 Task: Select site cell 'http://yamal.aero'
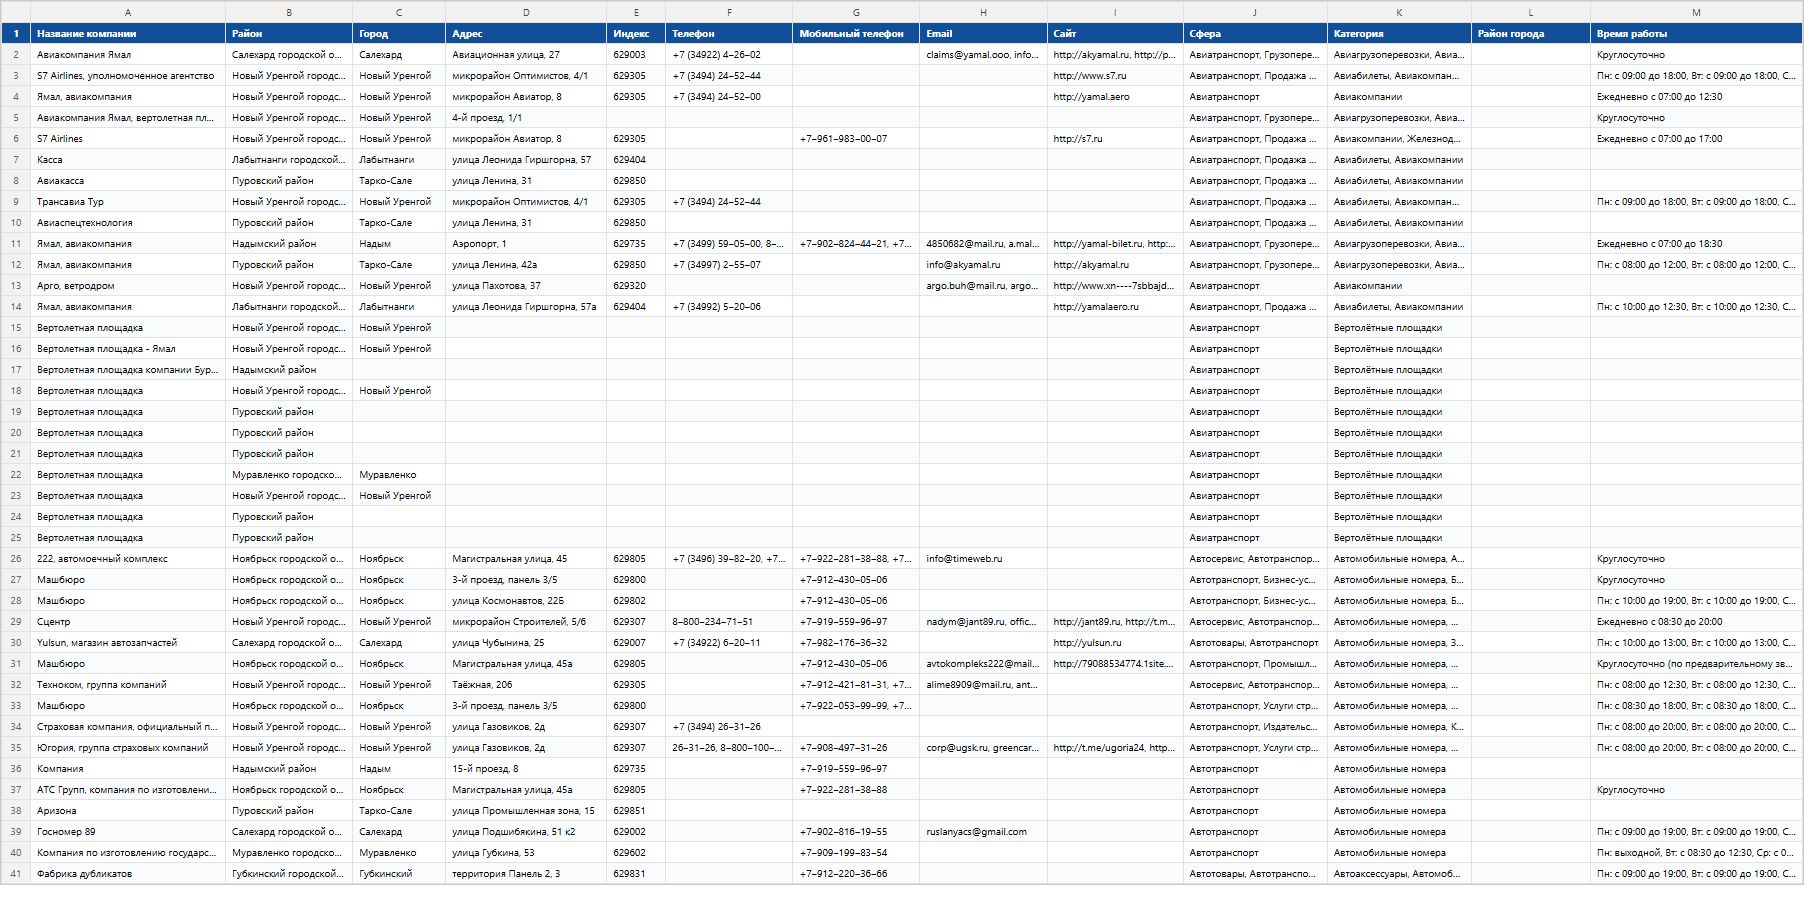[x=1115, y=97]
